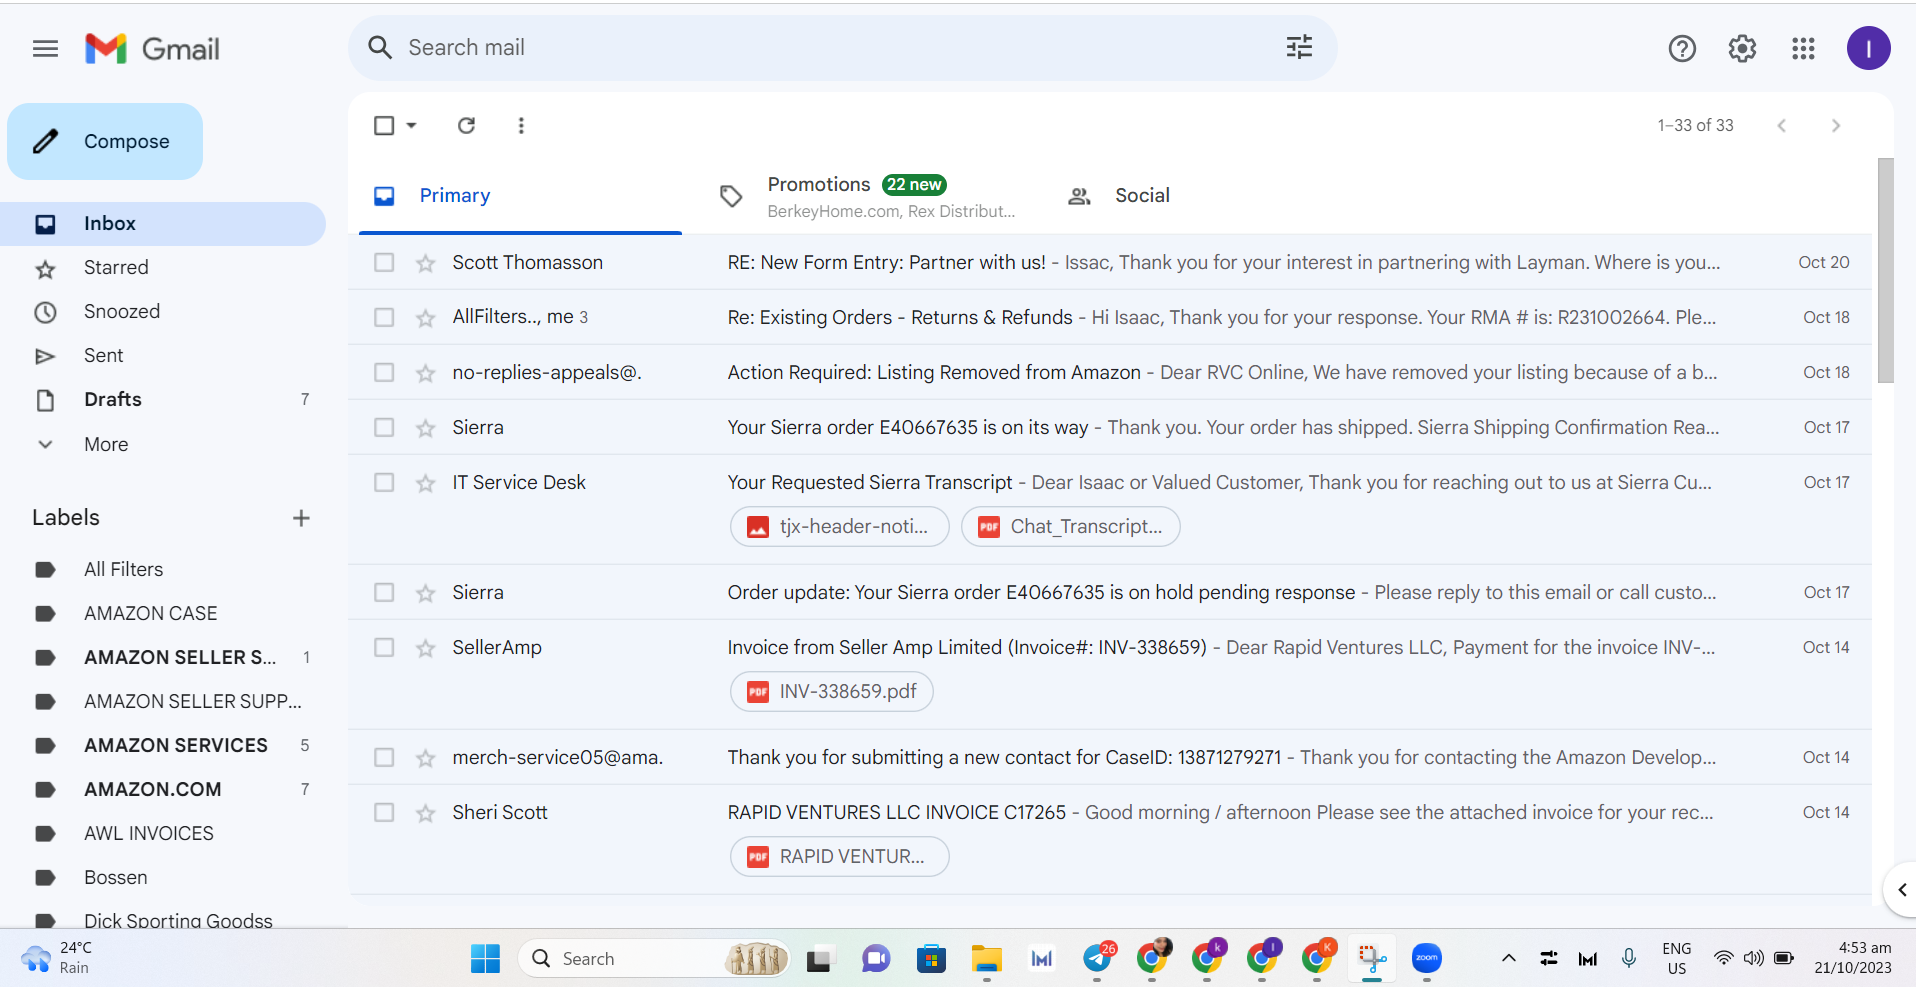Viewport: 1916px width, 987px height.
Task: Open the three-dot More options menu
Action: 521,125
